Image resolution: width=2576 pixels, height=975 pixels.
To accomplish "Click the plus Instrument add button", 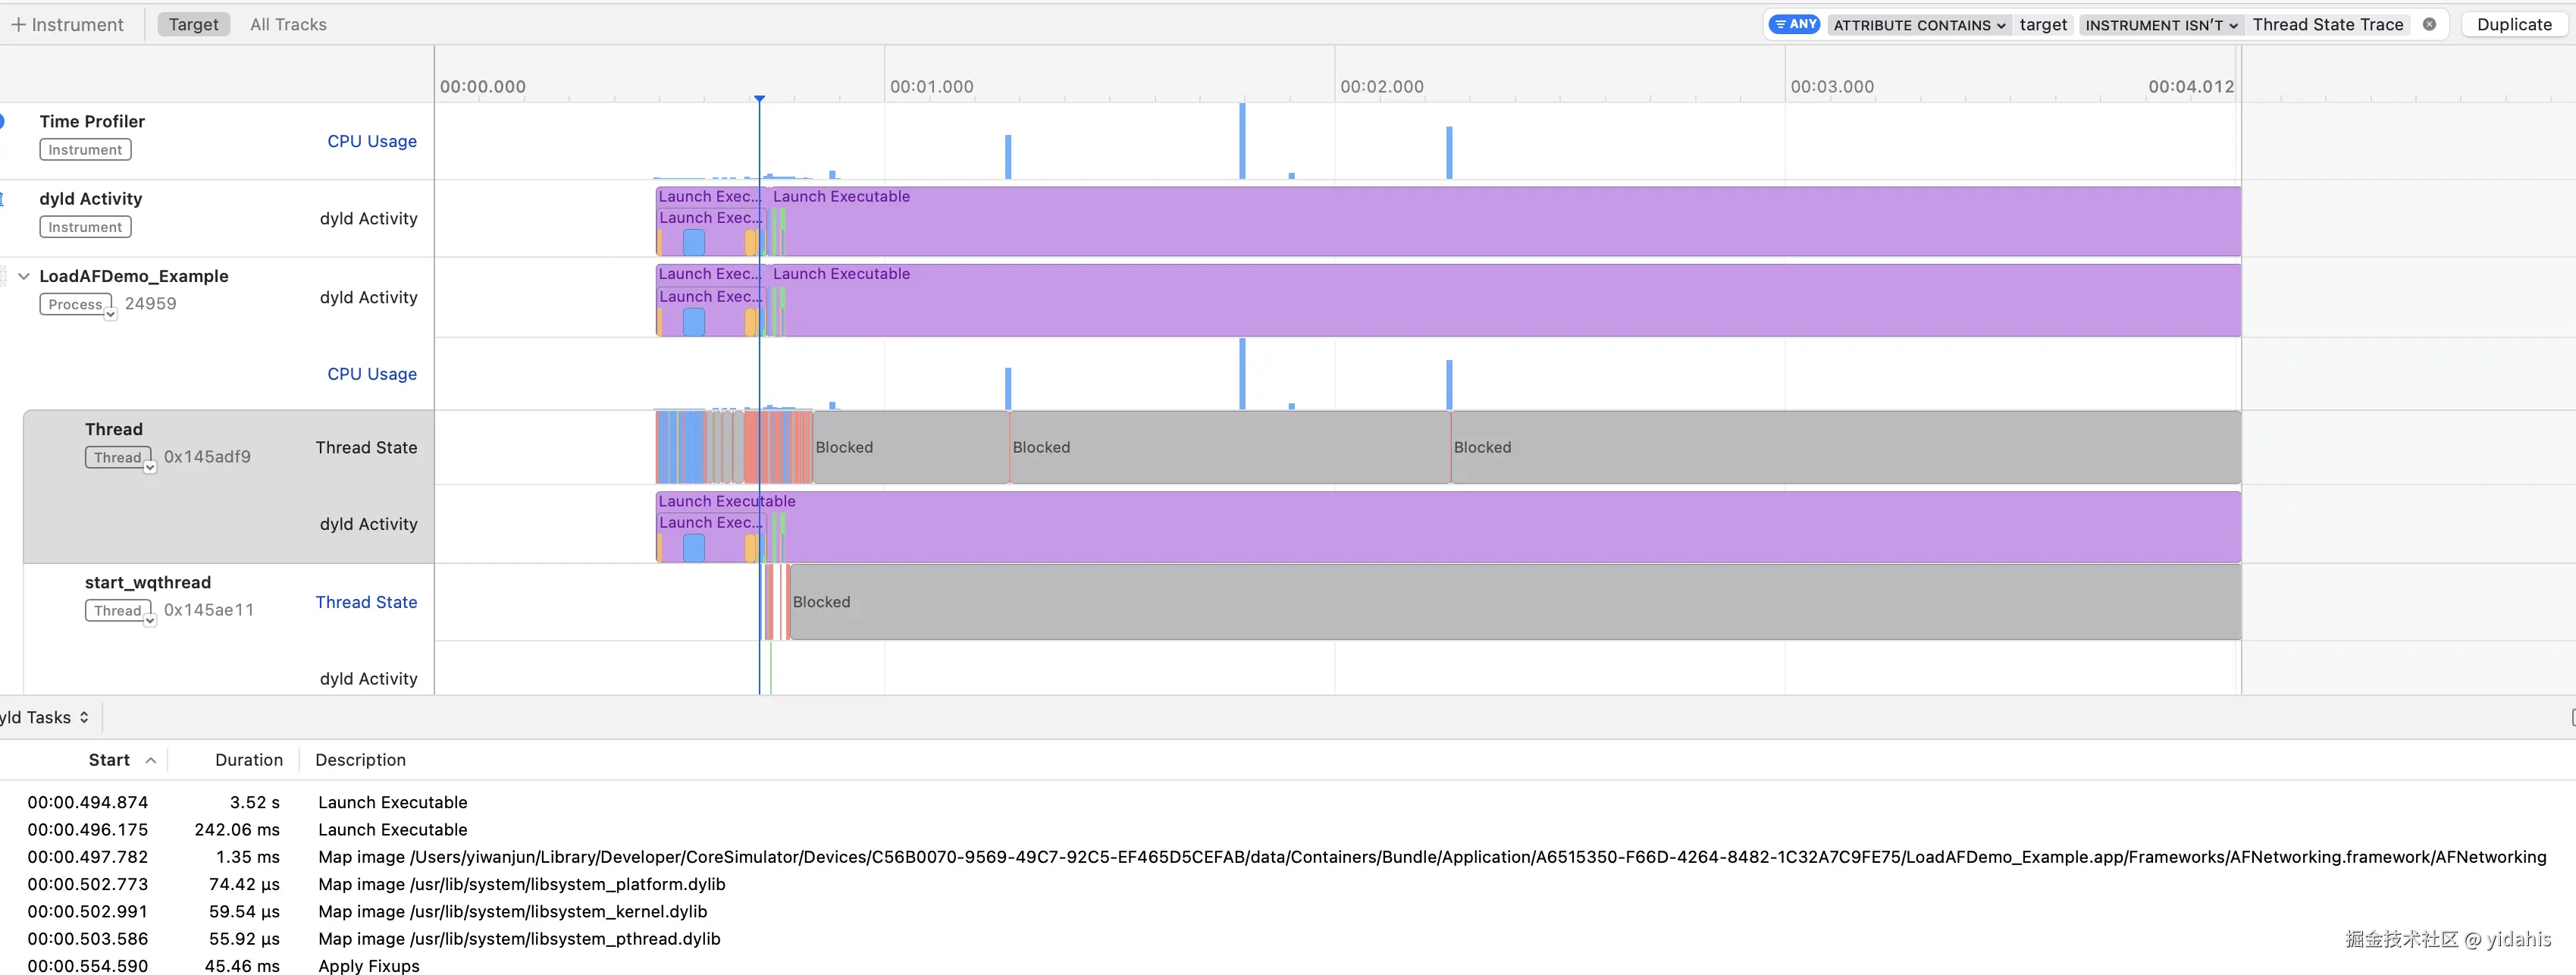I will click(67, 24).
